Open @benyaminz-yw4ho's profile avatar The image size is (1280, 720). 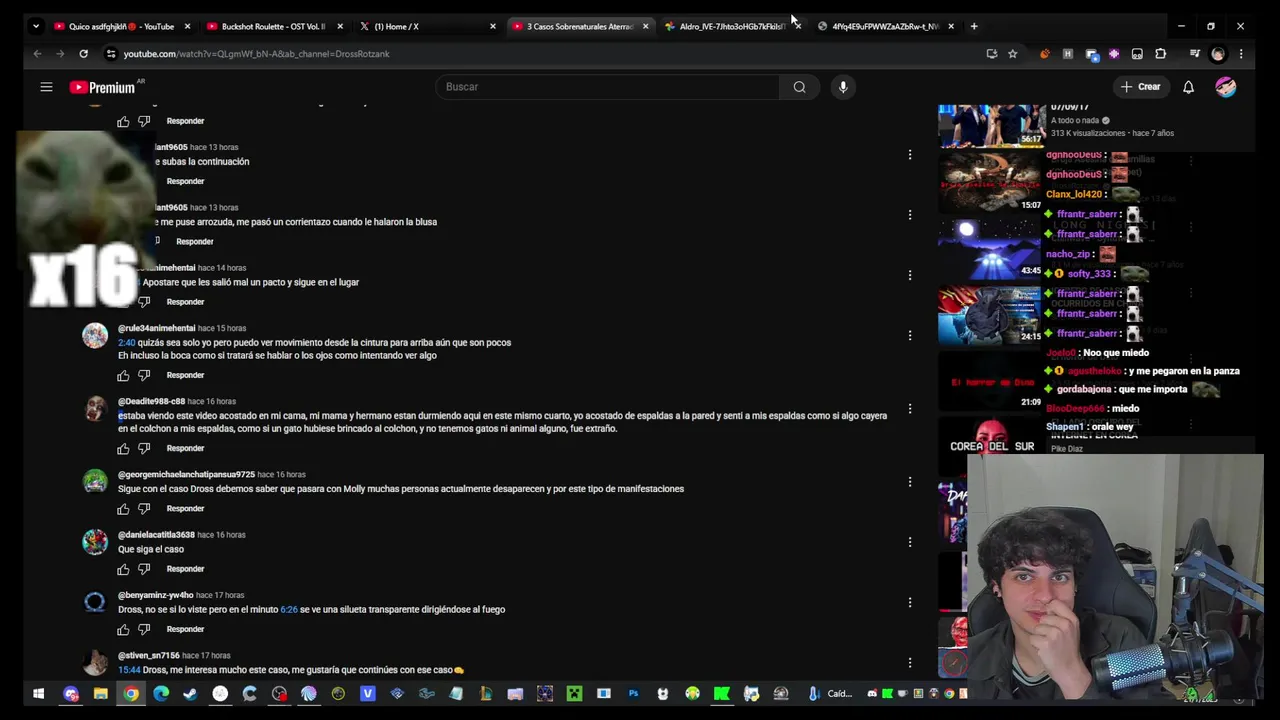coord(95,603)
